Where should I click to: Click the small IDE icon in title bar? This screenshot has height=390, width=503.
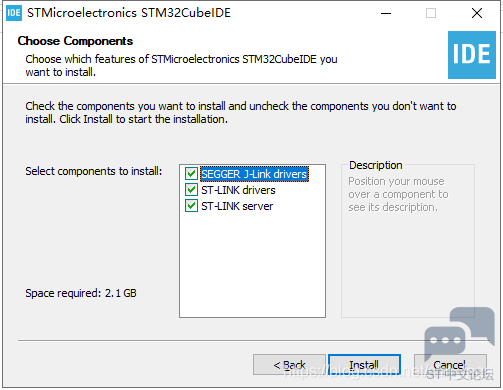click(14, 13)
